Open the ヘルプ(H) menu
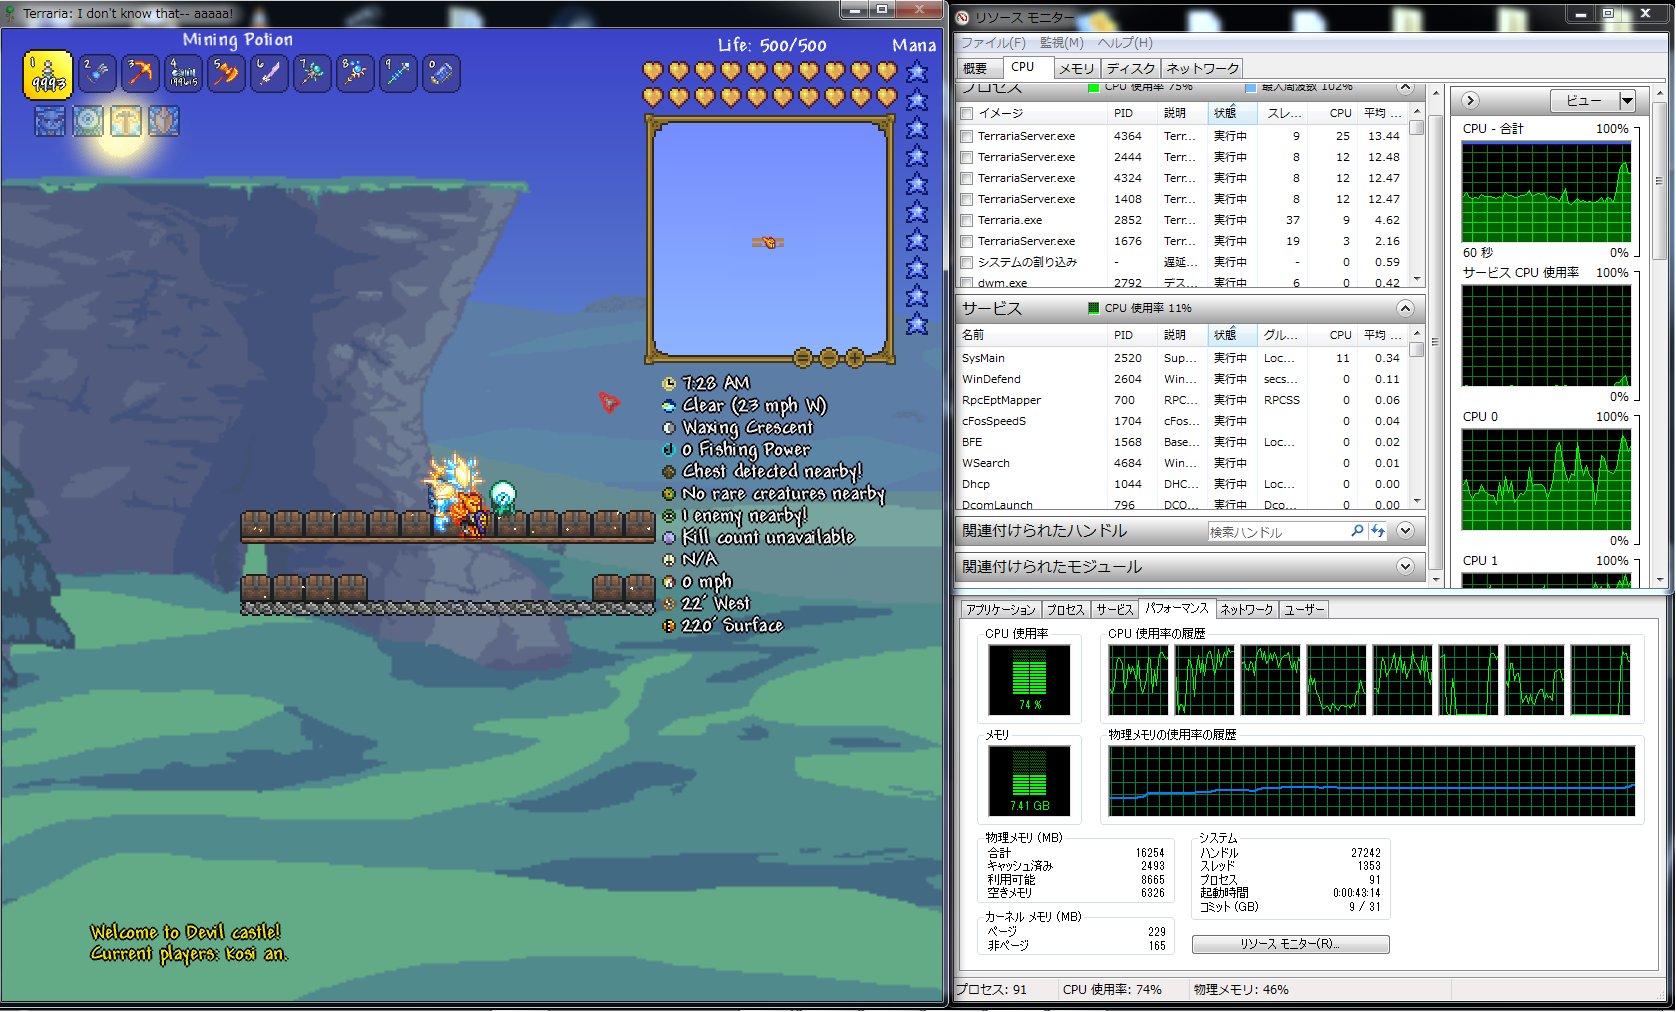Screen dimensions: 1676x1012 [1125, 43]
